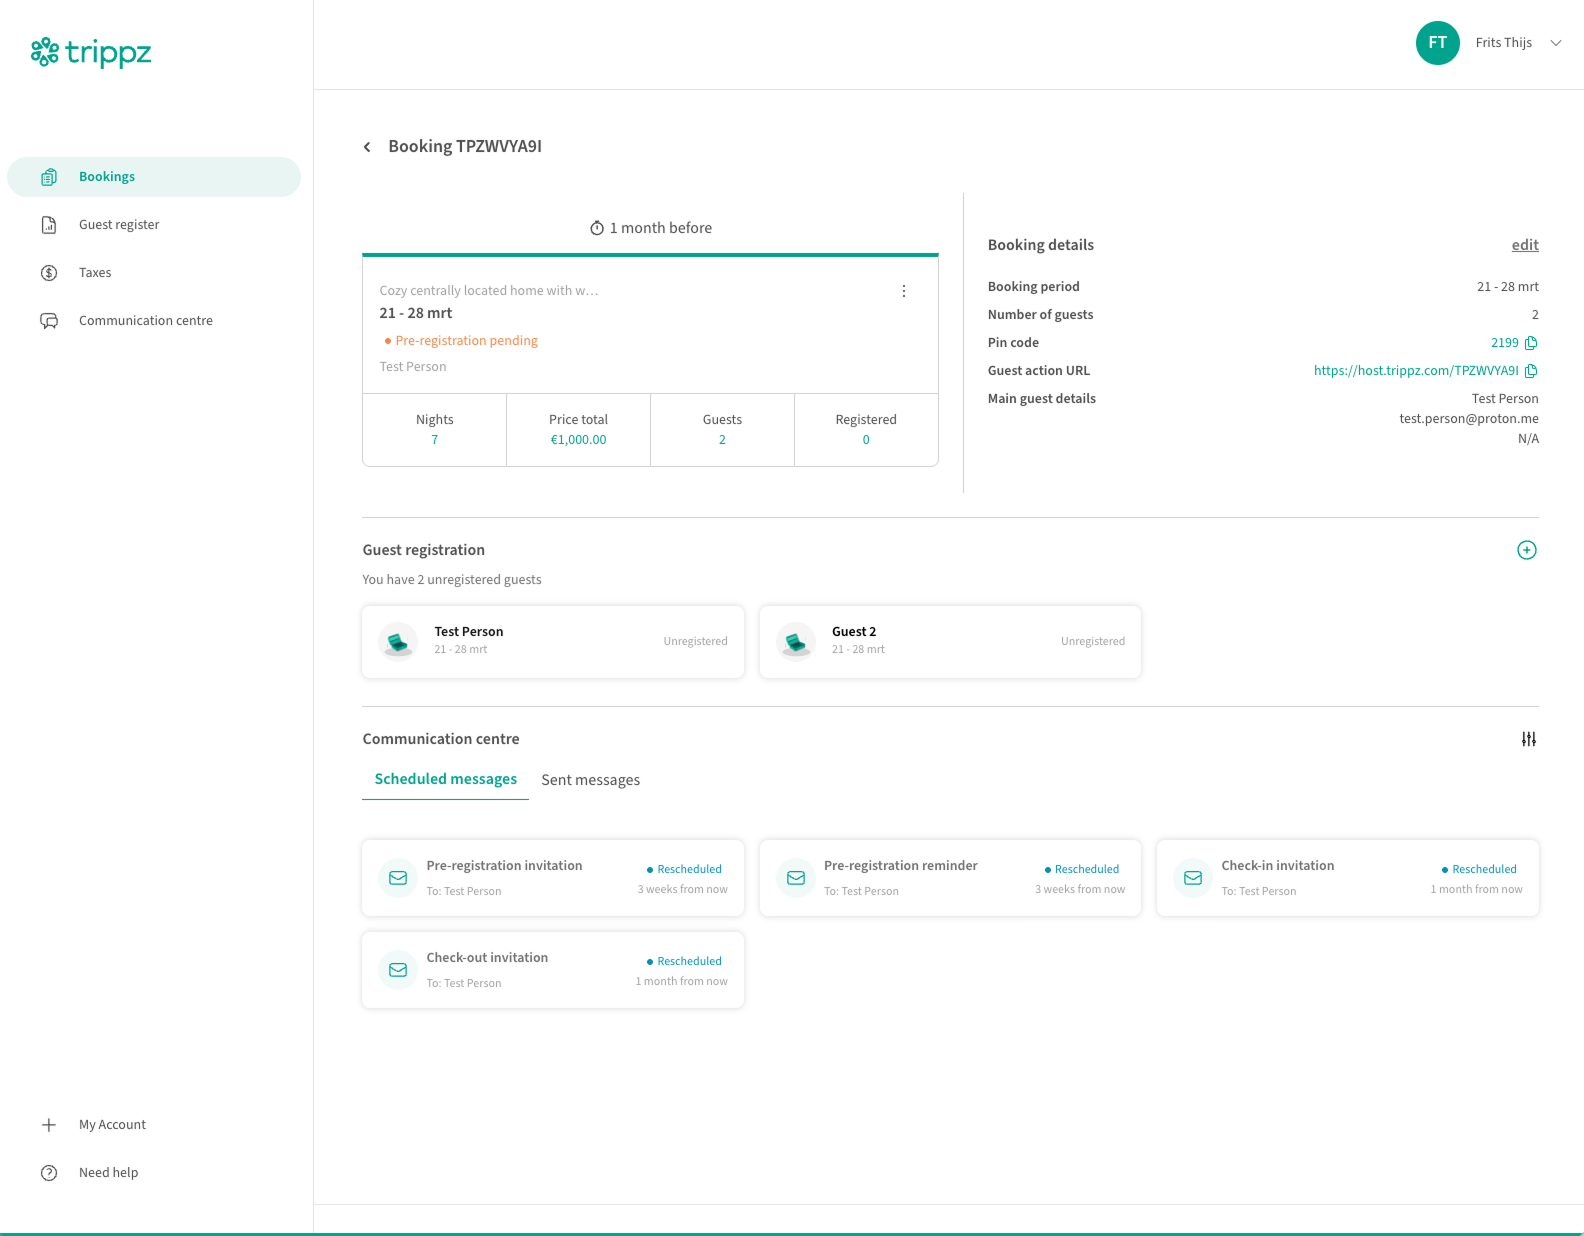This screenshot has width=1584, height=1236.
Task: Open the Pre-registration reminder message card
Action: [949, 878]
